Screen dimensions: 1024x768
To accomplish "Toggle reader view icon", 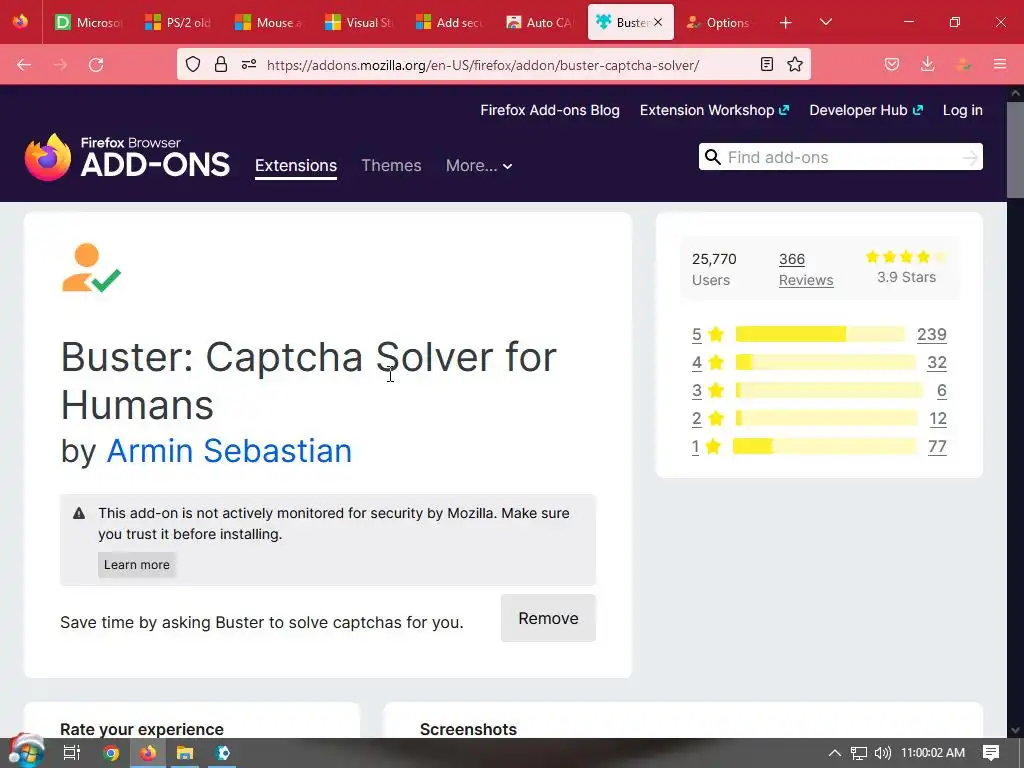I will 767,64.
